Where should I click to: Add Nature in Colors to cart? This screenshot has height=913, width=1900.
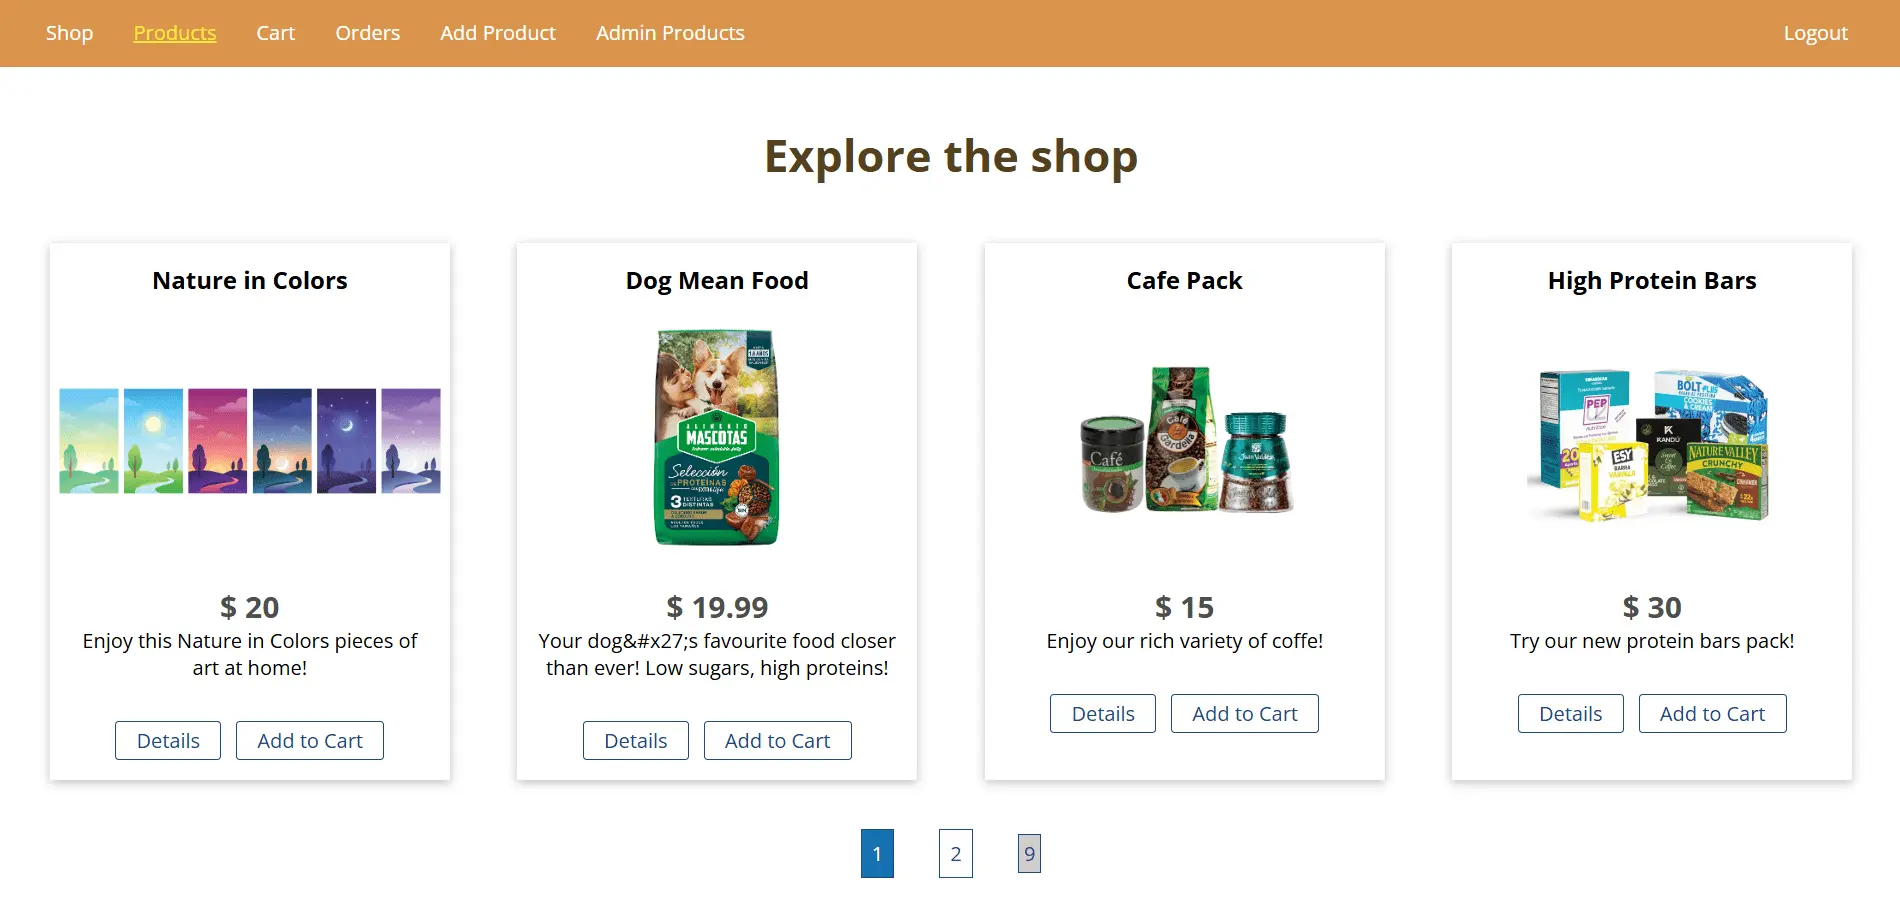310,741
